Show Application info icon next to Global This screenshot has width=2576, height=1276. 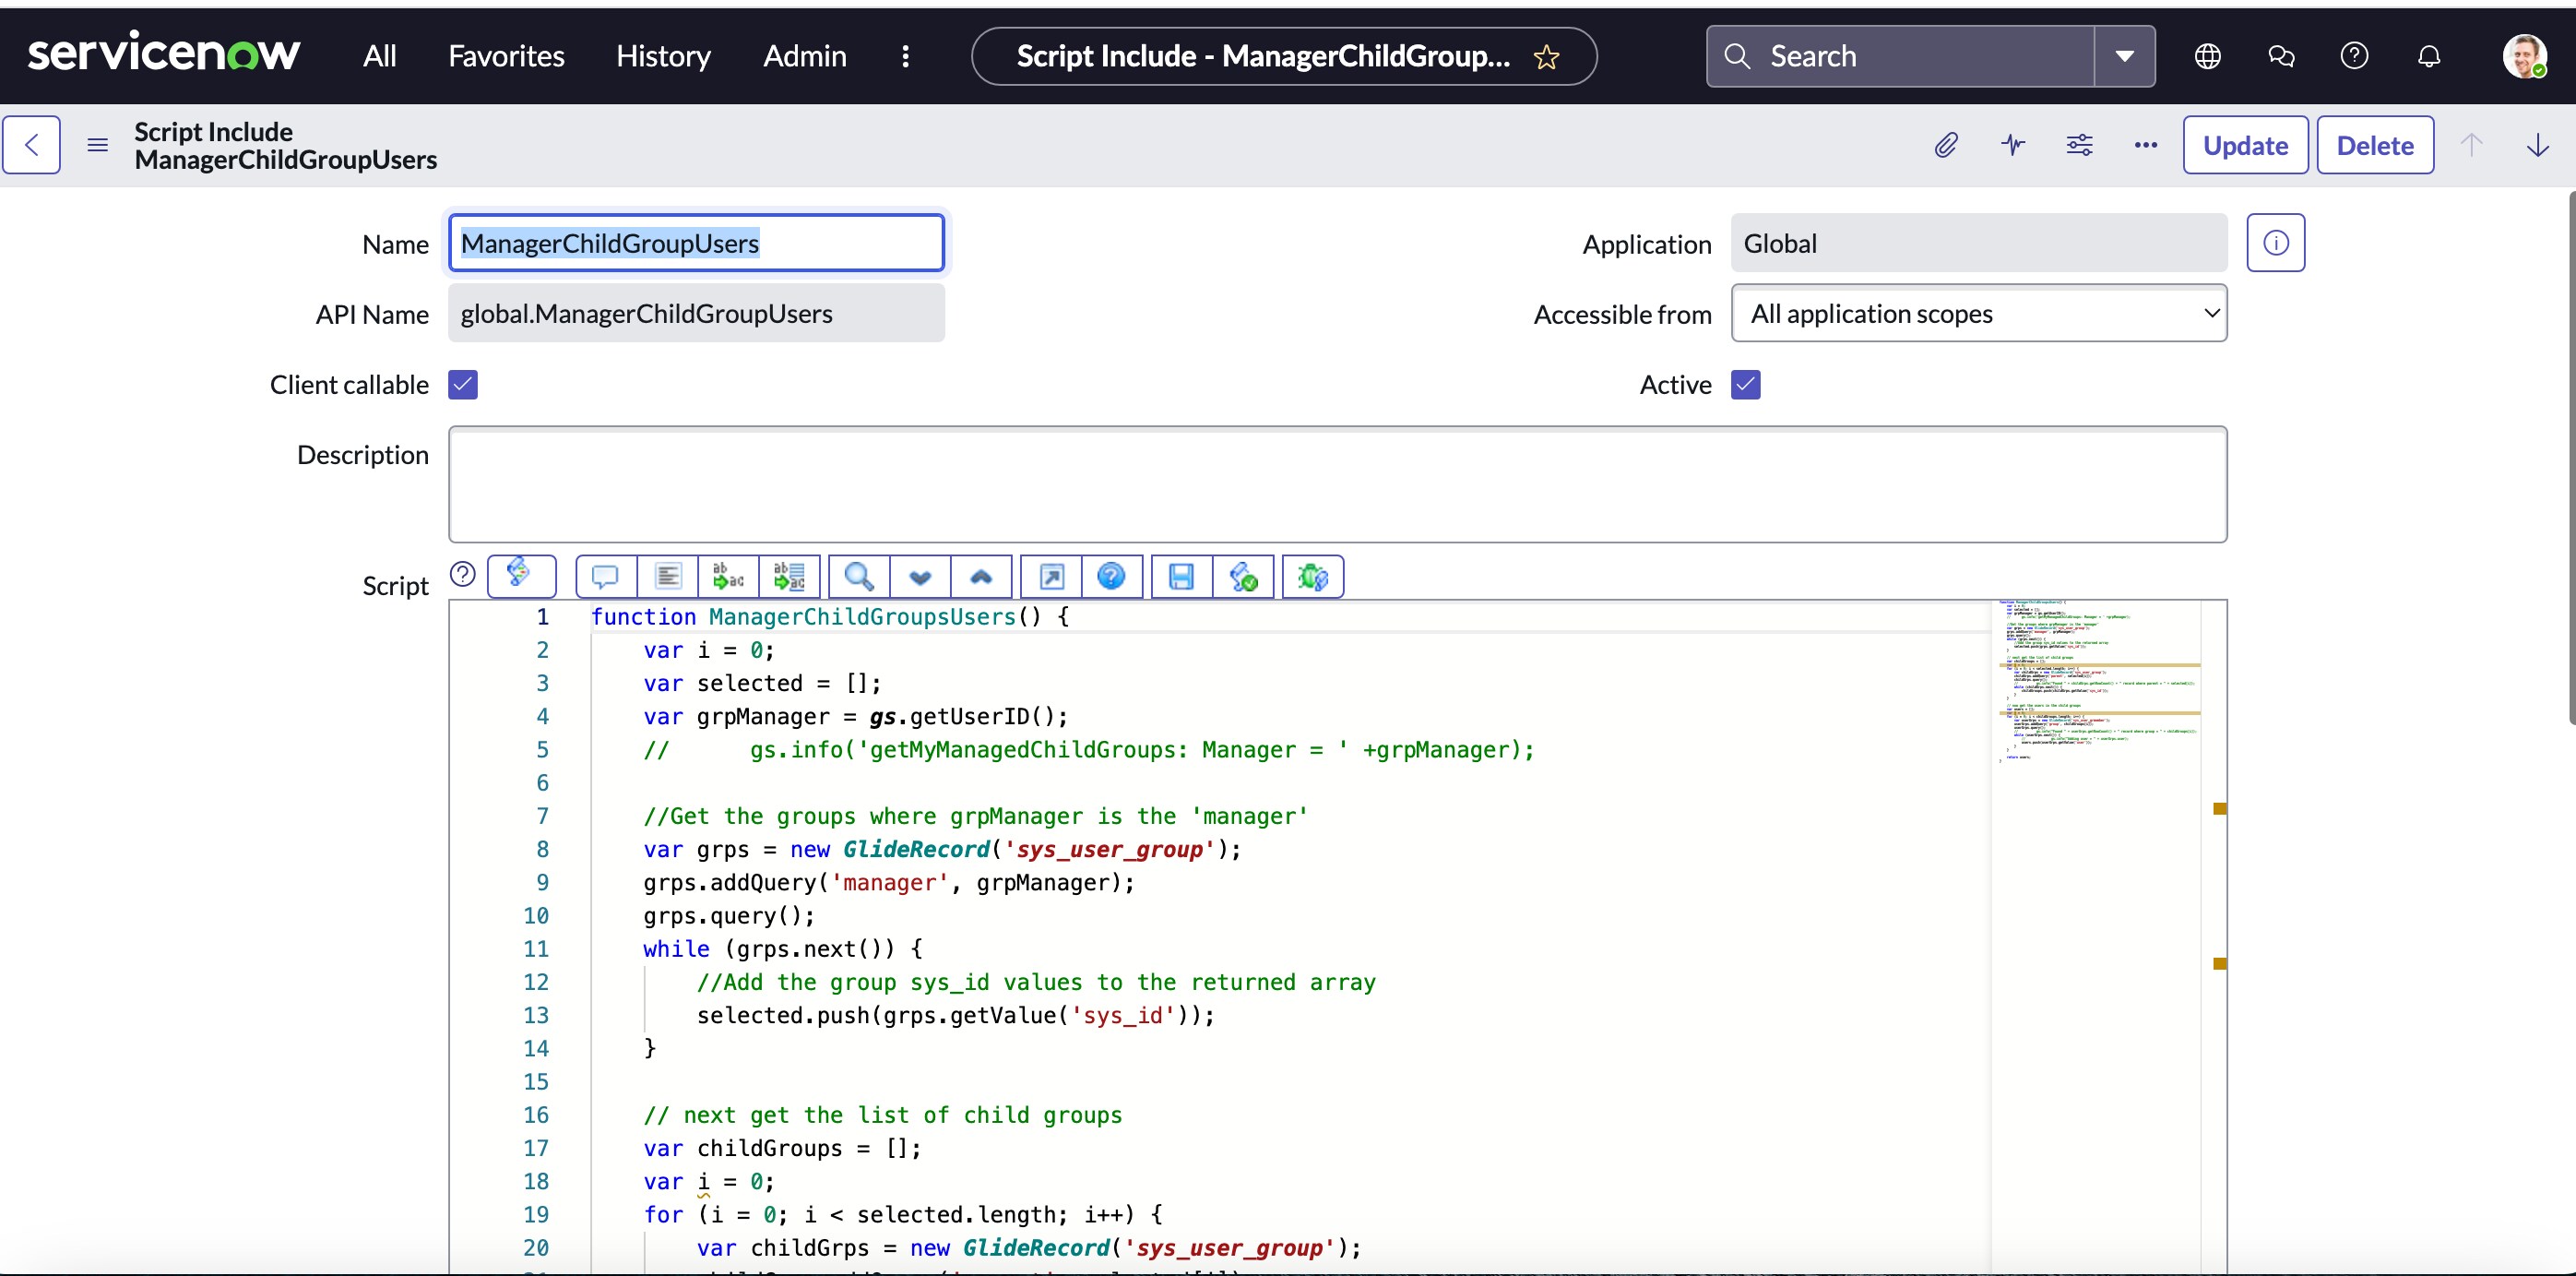tap(2275, 242)
